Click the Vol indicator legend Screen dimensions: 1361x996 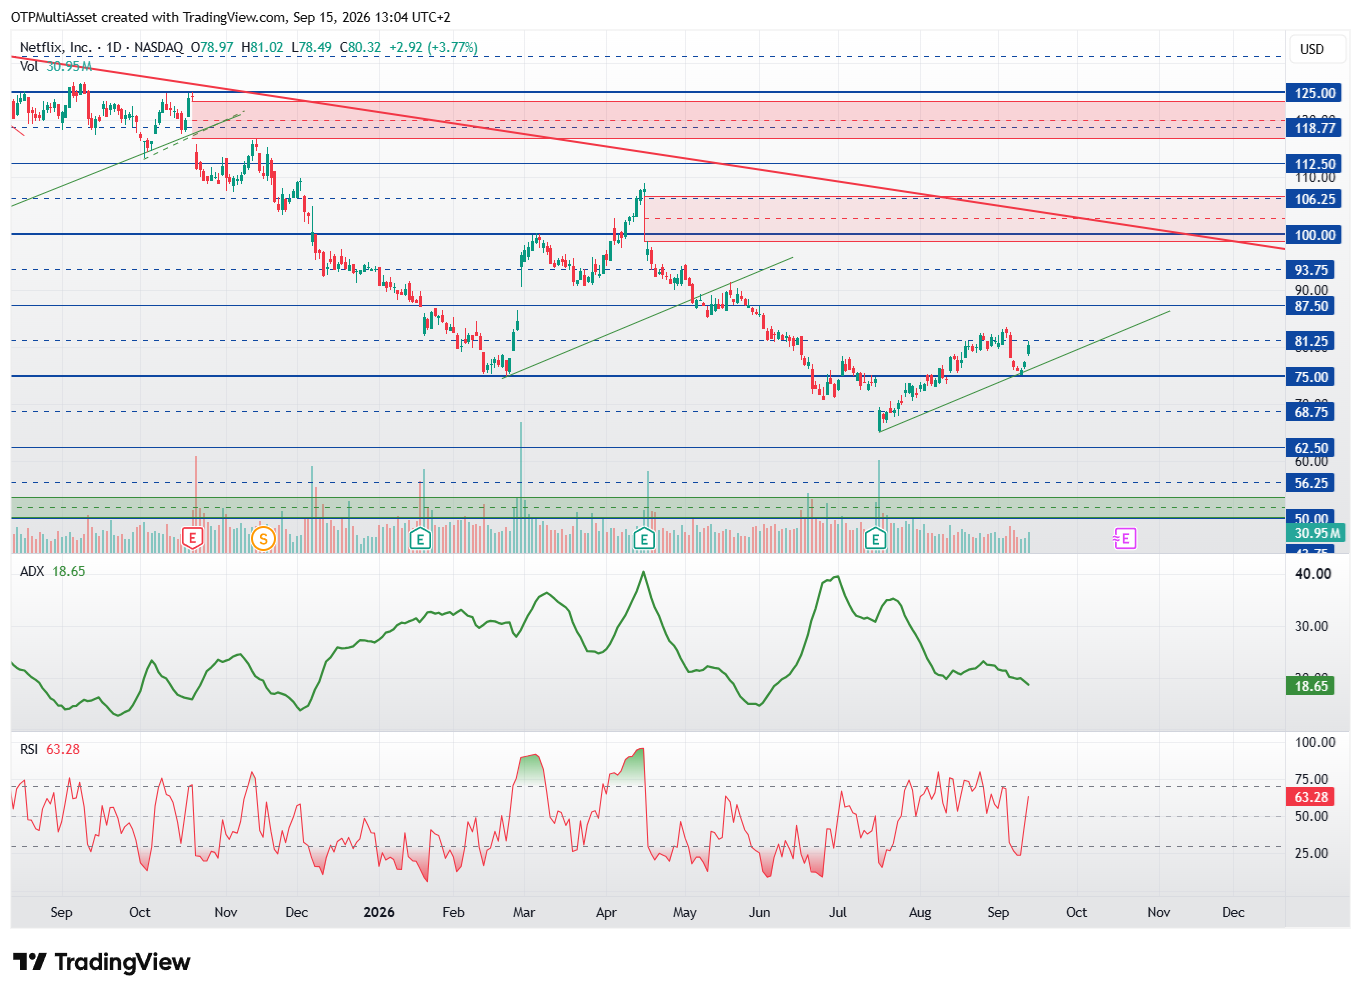click(x=56, y=66)
